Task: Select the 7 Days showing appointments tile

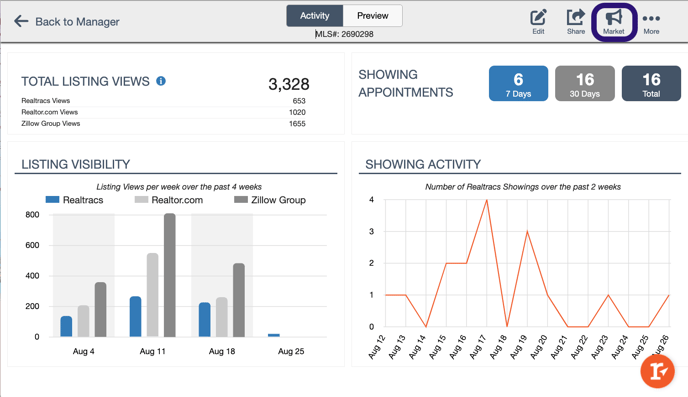Action: point(518,83)
